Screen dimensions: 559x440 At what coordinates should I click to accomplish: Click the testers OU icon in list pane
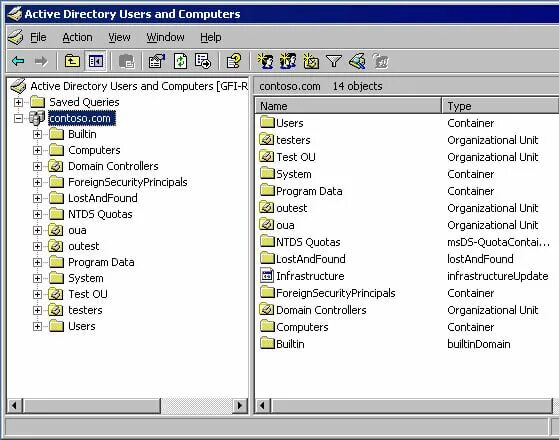point(266,139)
